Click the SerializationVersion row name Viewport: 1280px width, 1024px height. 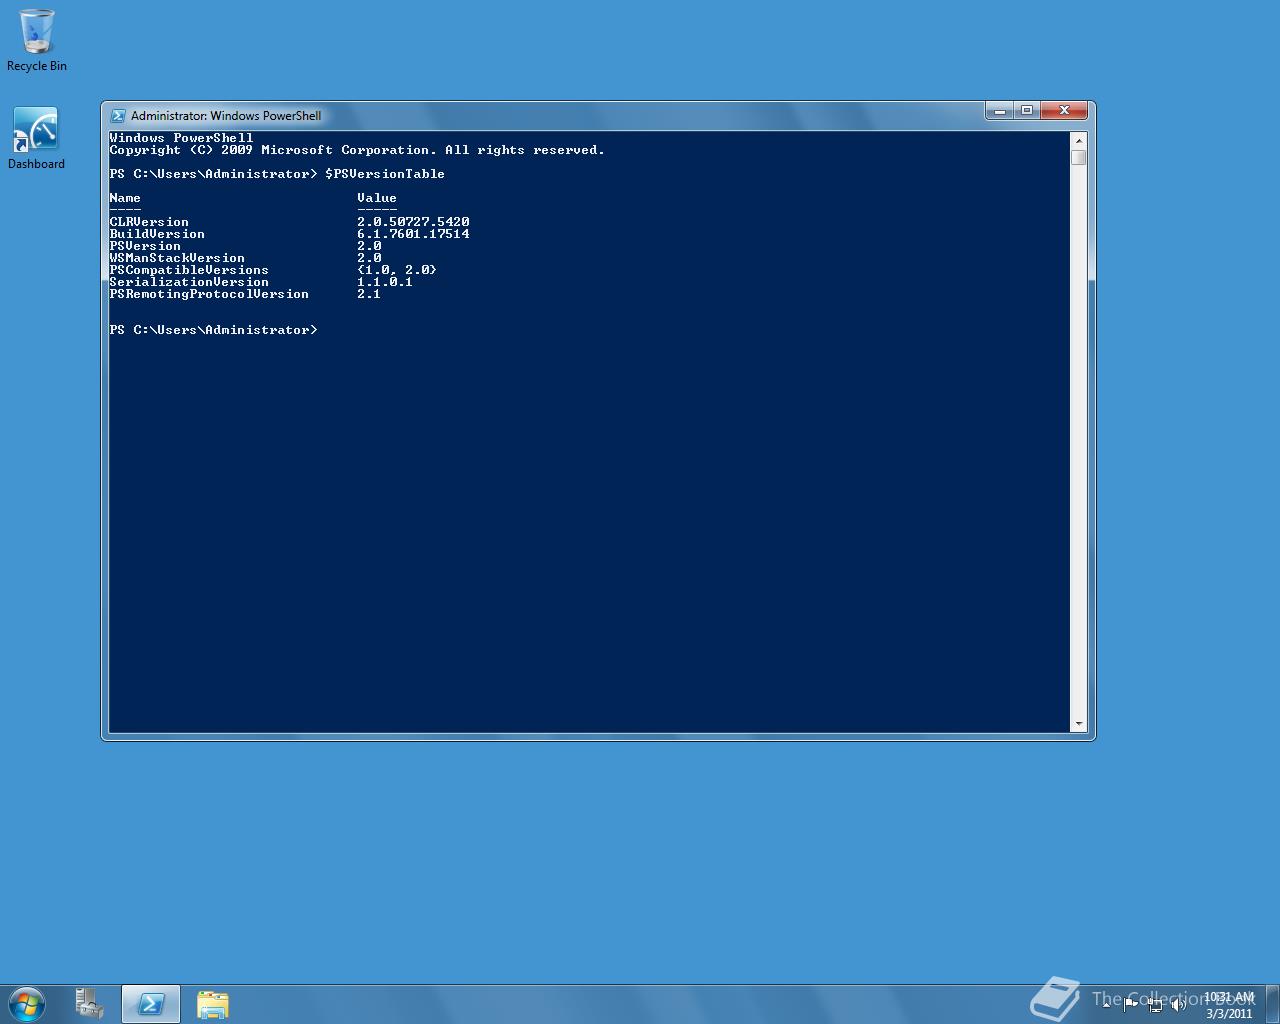point(189,282)
